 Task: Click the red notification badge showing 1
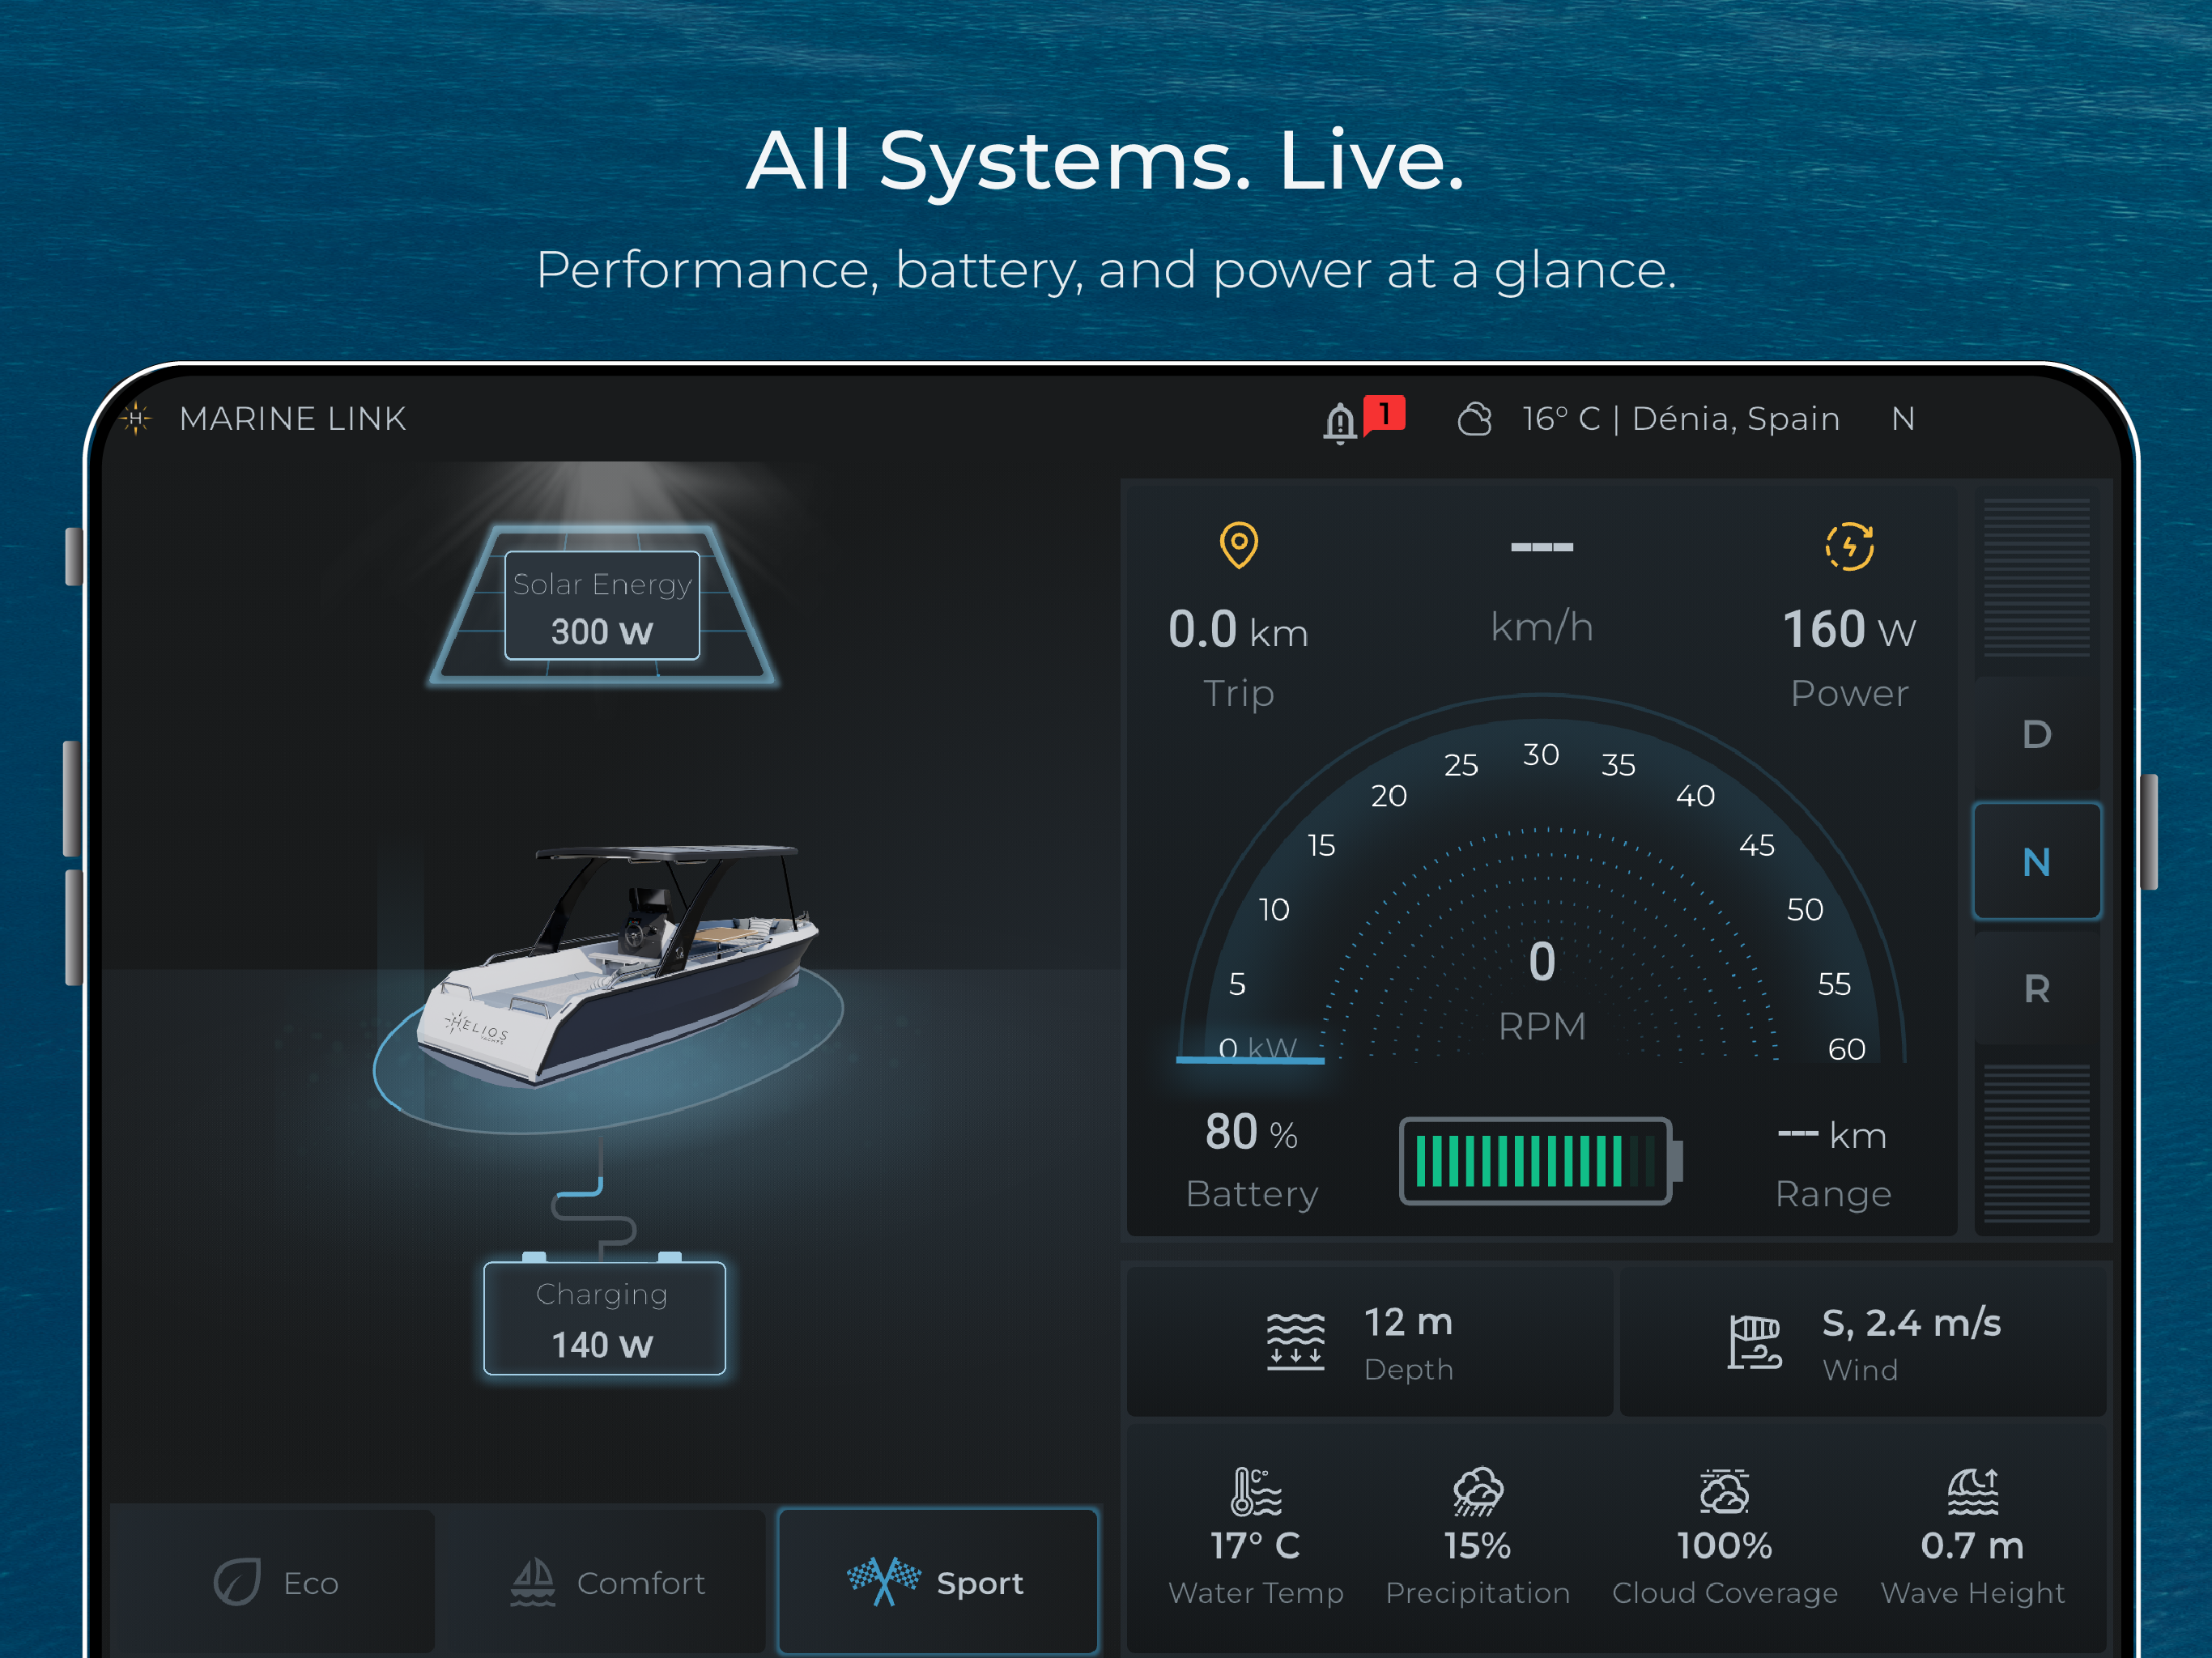1385,414
